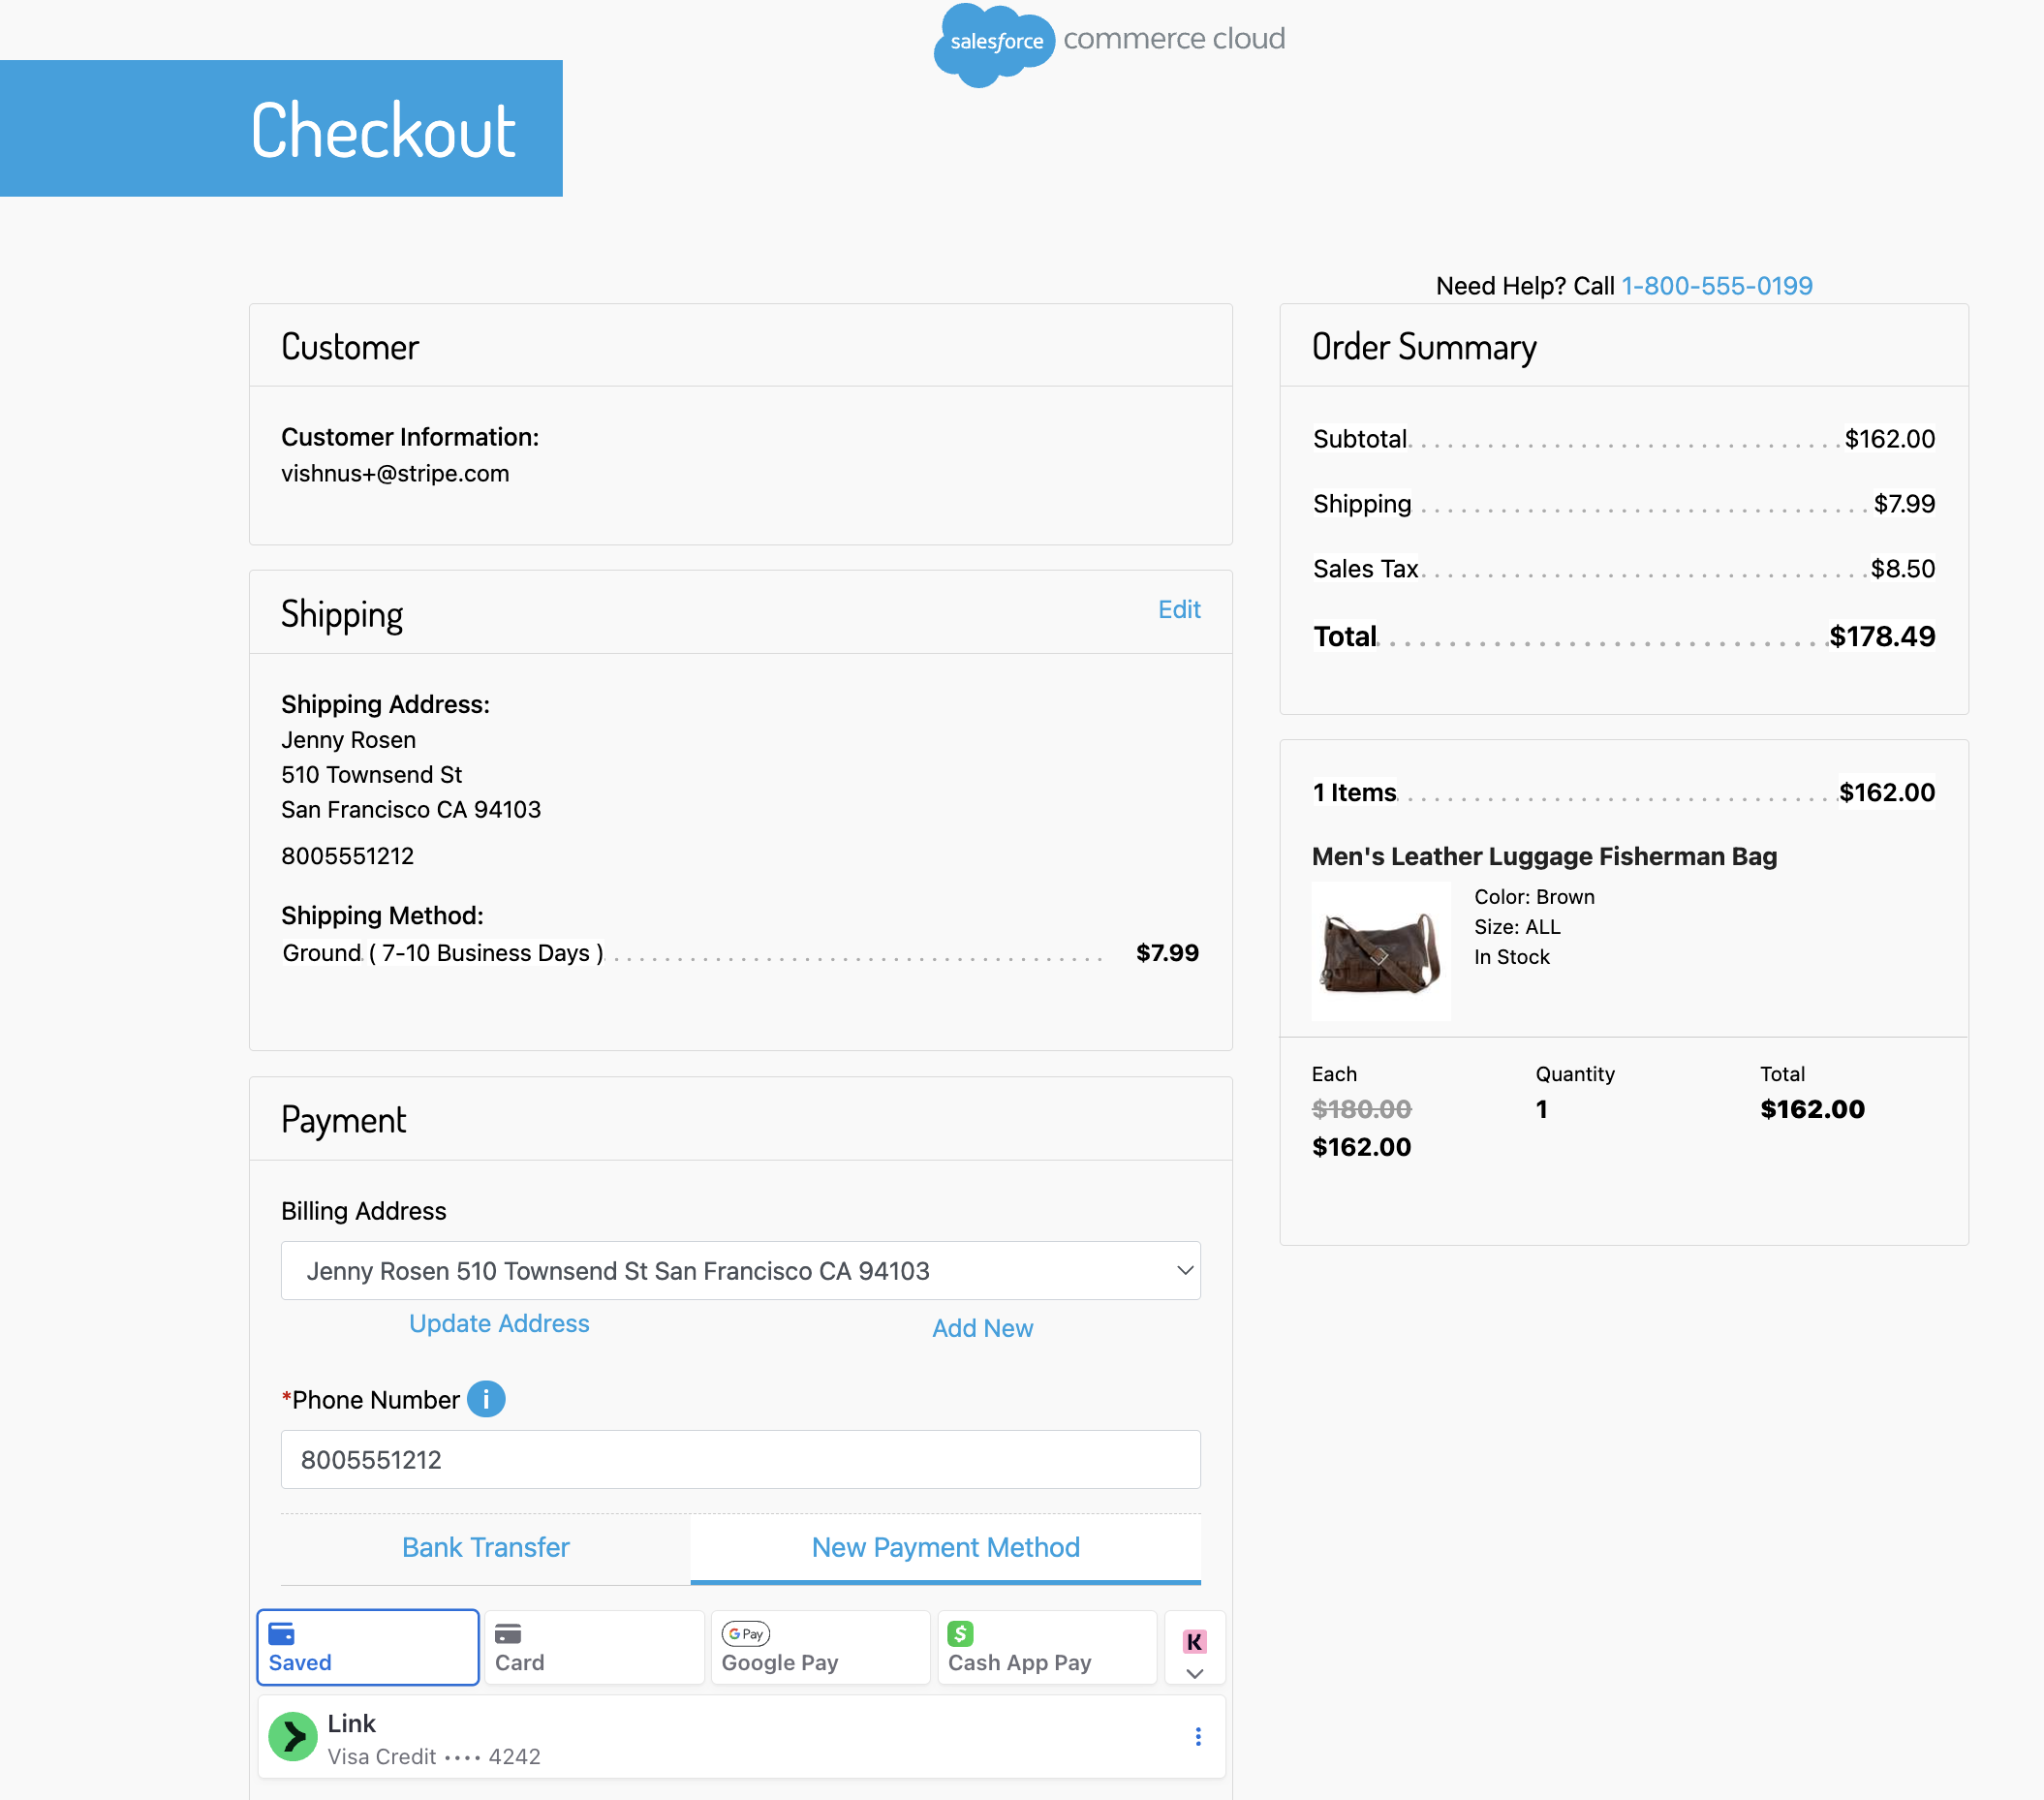Image resolution: width=2044 pixels, height=1800 pixels.
Task: Click Add New billing address link
Action: (x=982, y=1328)
